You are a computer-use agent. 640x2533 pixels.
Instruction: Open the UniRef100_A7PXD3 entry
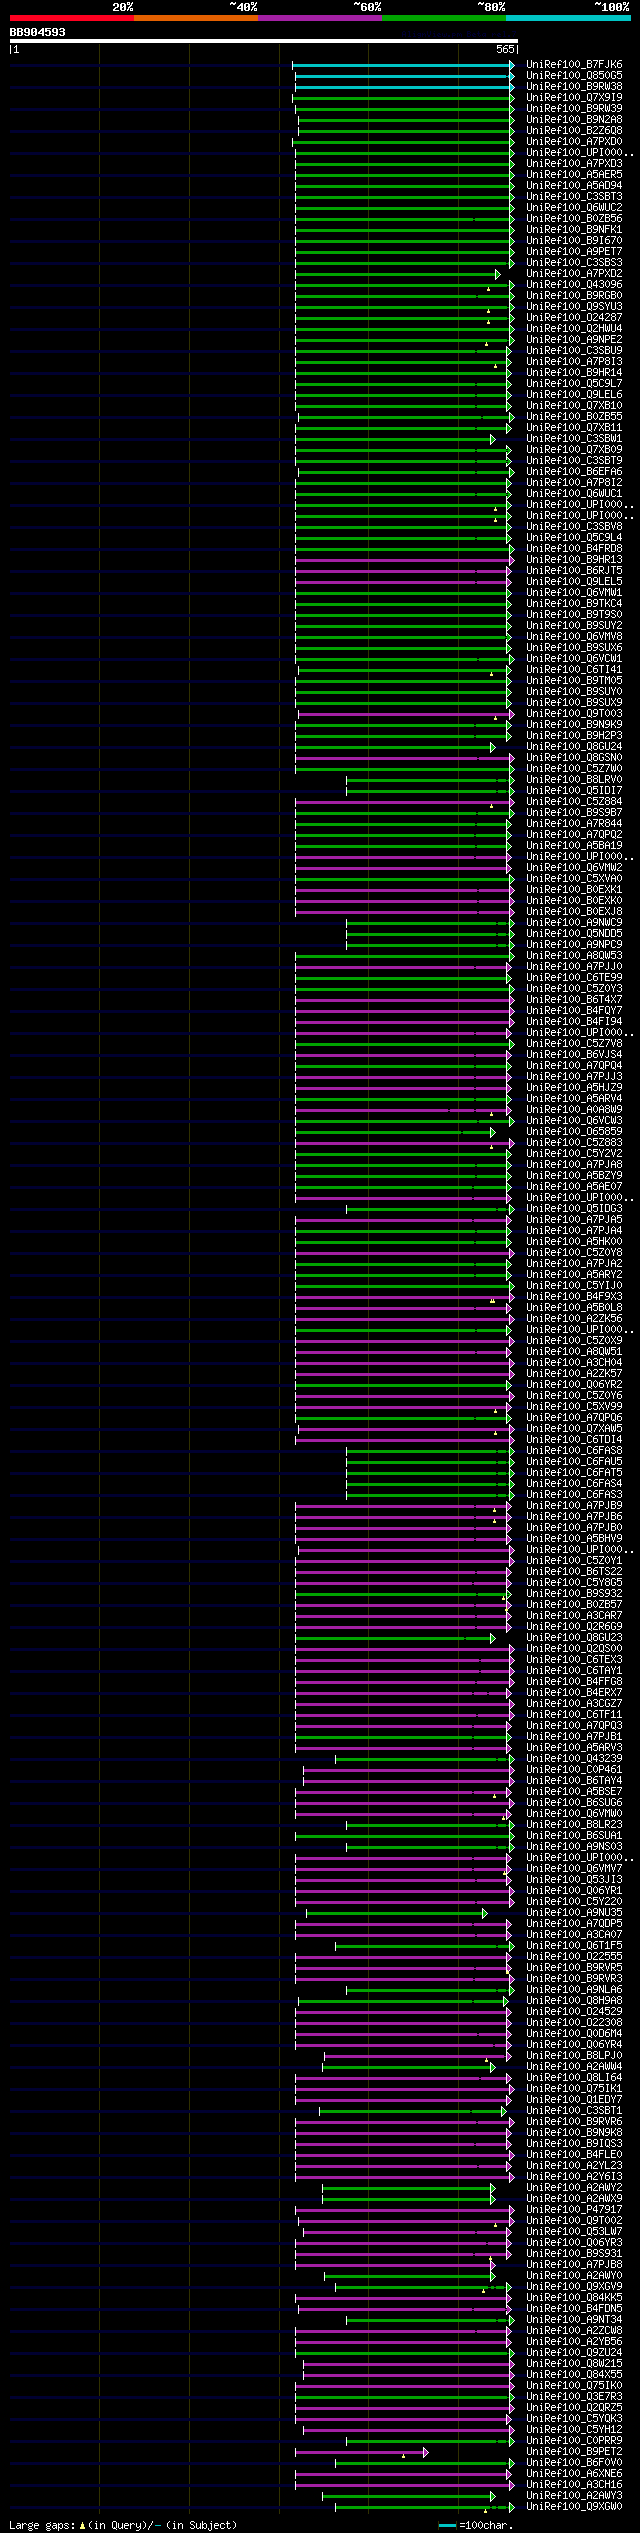pos(574,164)
